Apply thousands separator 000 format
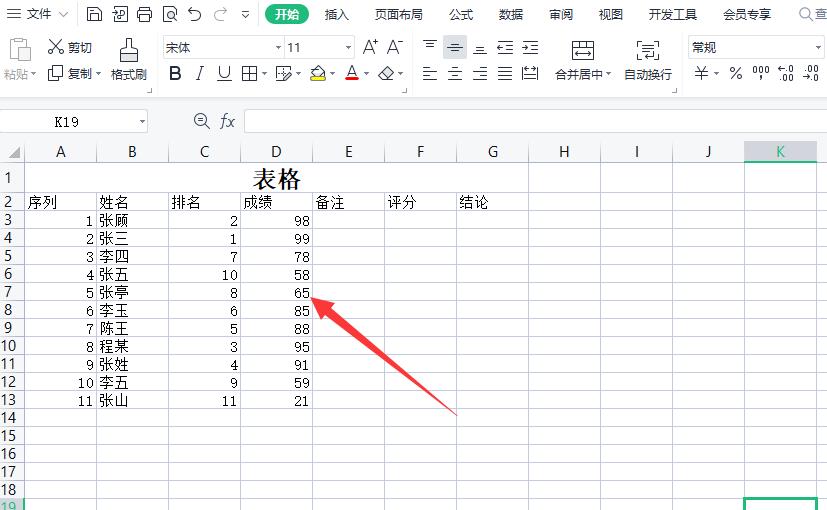The height and width of the screenshot is (510, 827). click(761, 73)
